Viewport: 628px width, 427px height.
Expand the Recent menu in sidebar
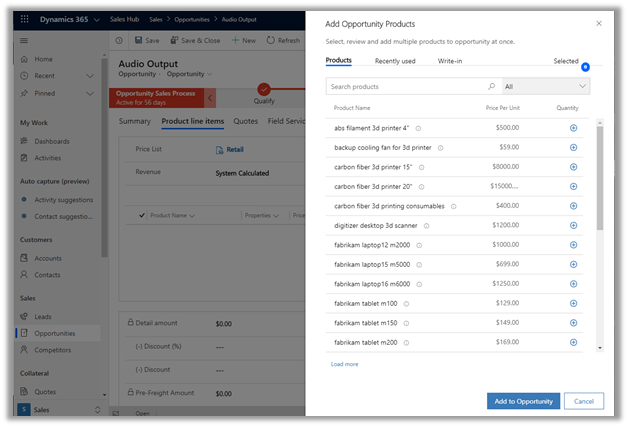coord(45,75)
